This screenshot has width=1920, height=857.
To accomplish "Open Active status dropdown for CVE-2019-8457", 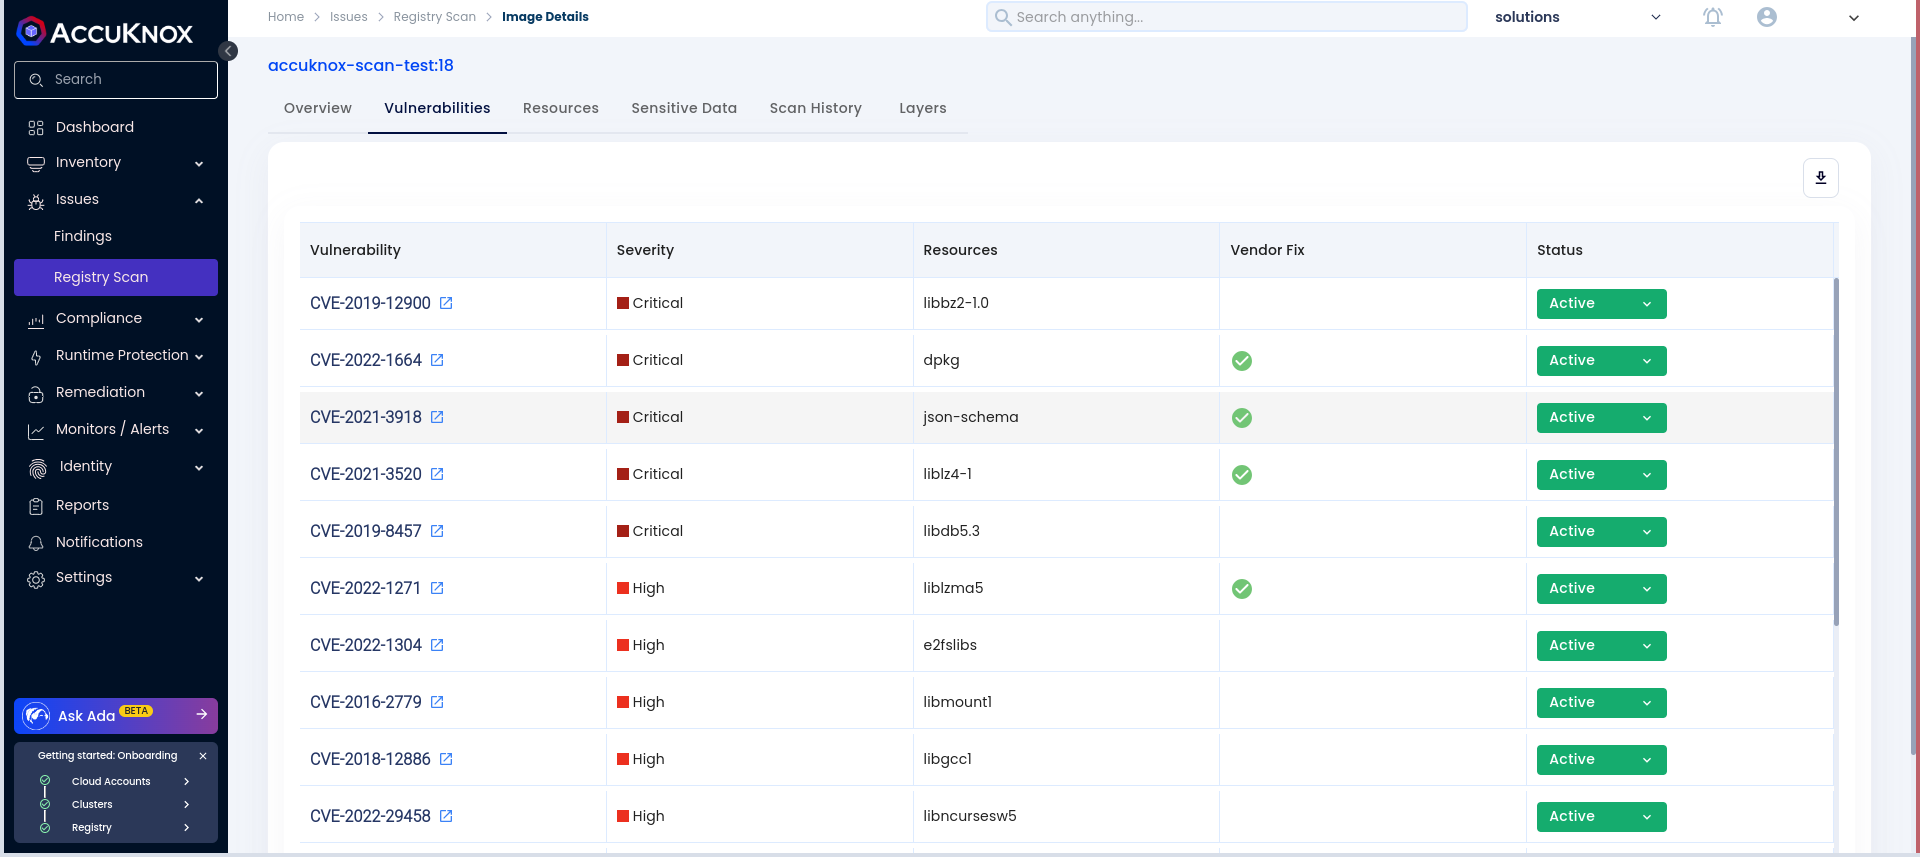I will pyautogui.click(x=1601, y=532).
